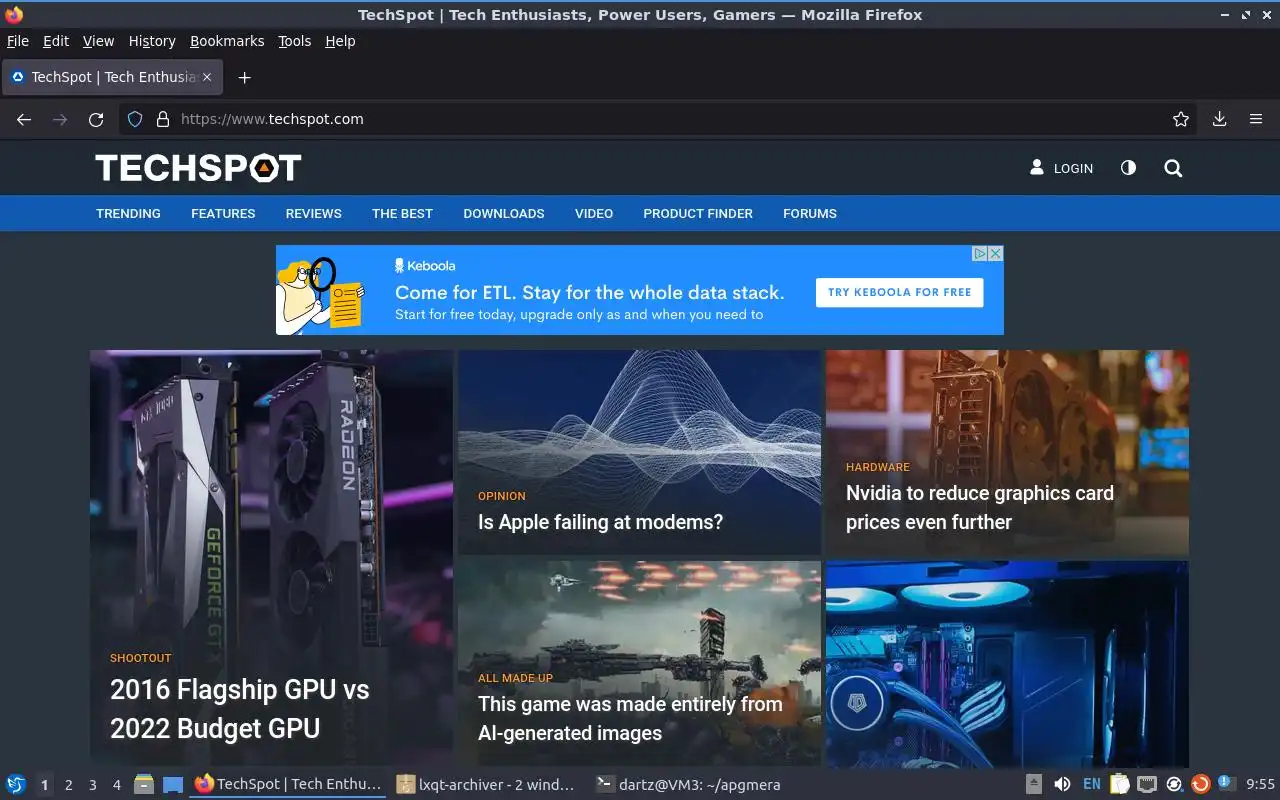Select the TechSpot browser tab
Image resolution: width=1280 pixels, height=800 pixels.
point(110,77)
